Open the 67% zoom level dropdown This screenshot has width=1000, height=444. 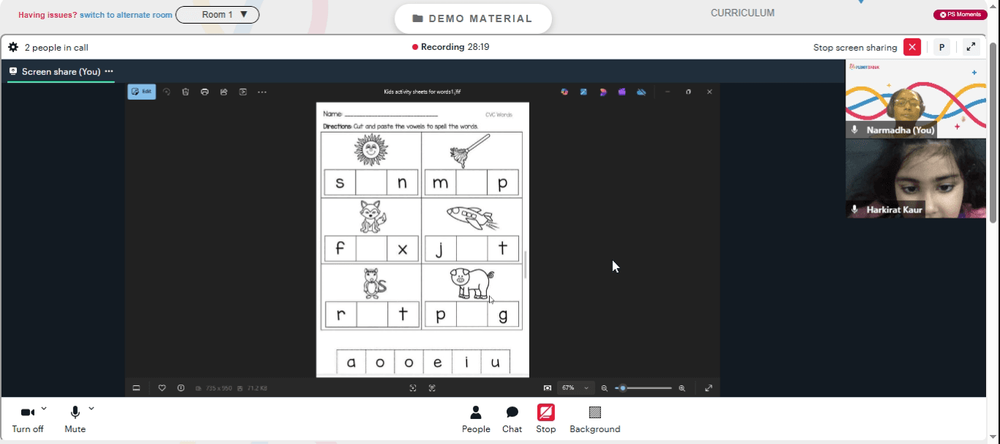(576, 388)
